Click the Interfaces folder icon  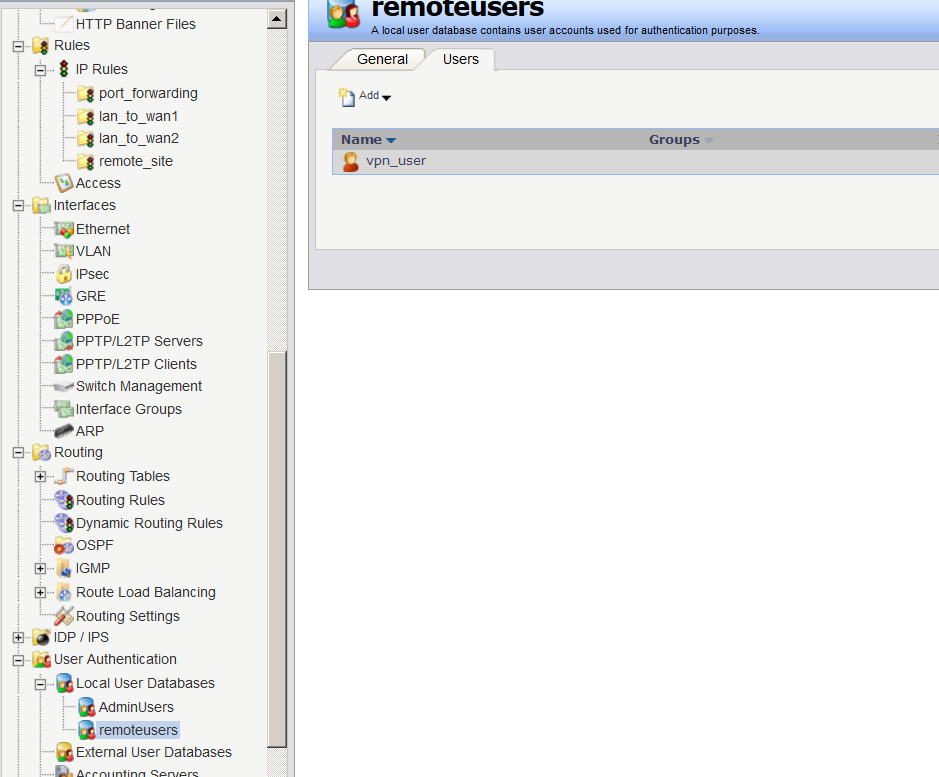41,205
